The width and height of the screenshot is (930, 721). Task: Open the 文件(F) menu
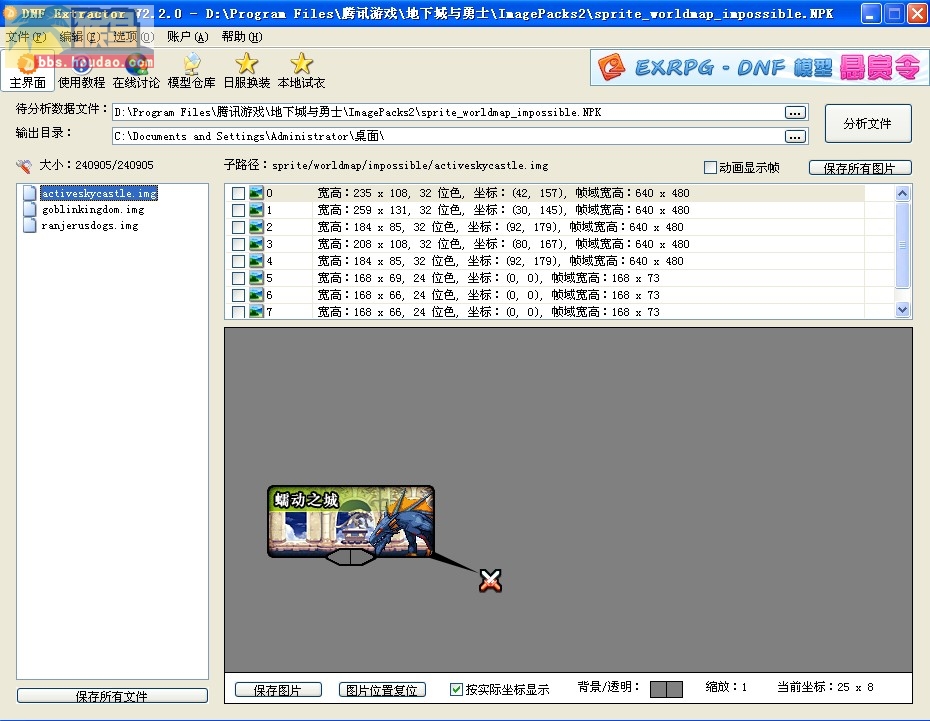(26, 37)
